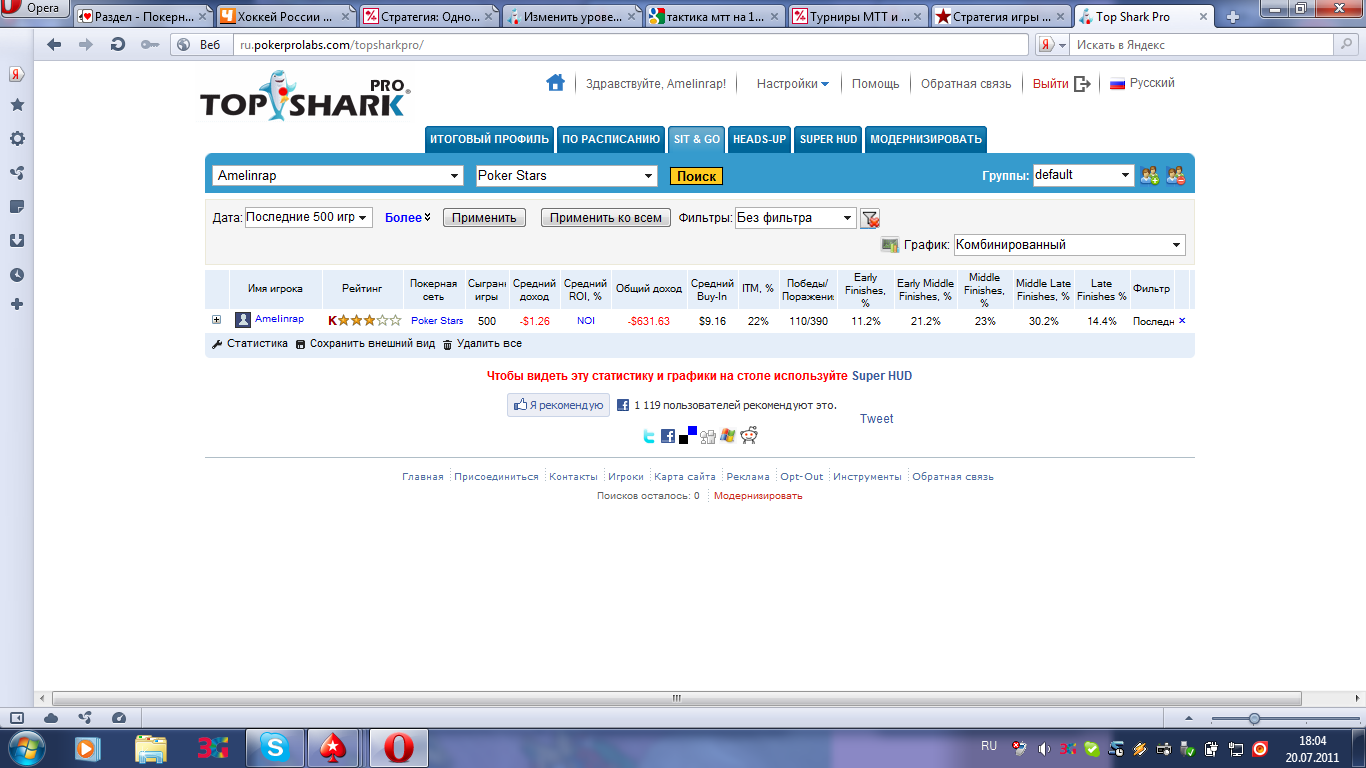The image size is (1366, 768).
Task: Click the Я рекомендую like button
Action: point(558,405)
